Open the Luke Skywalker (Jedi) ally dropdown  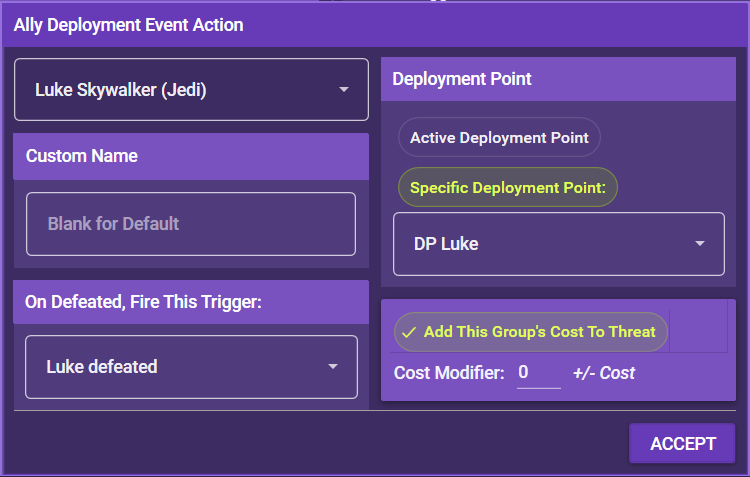tap(191, 89)
